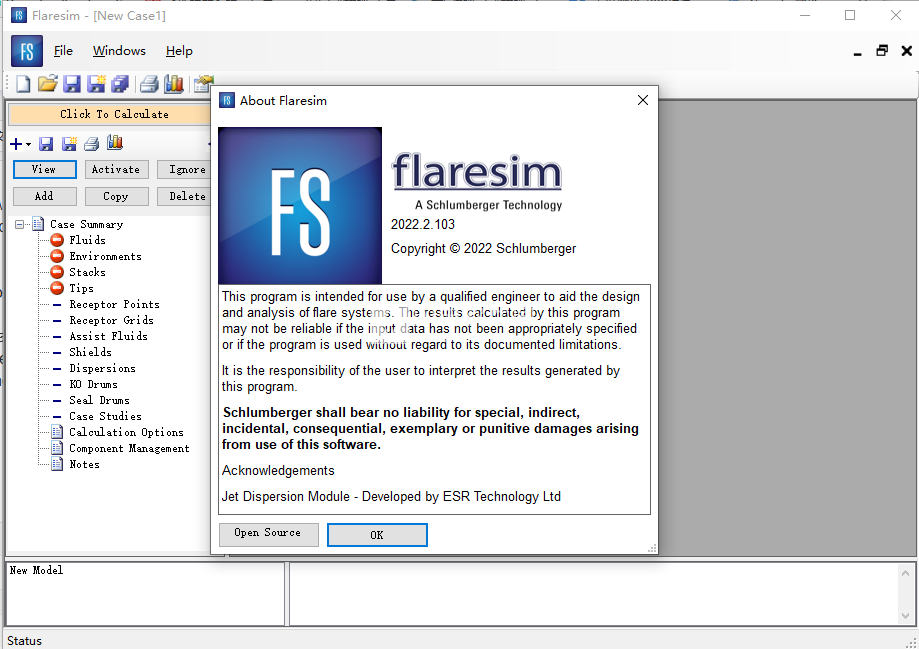Image resolution: width=919 pixels, height=649 pixels.
Task: Click the message panel scroll up arrow
Action: tap(906, 573)
